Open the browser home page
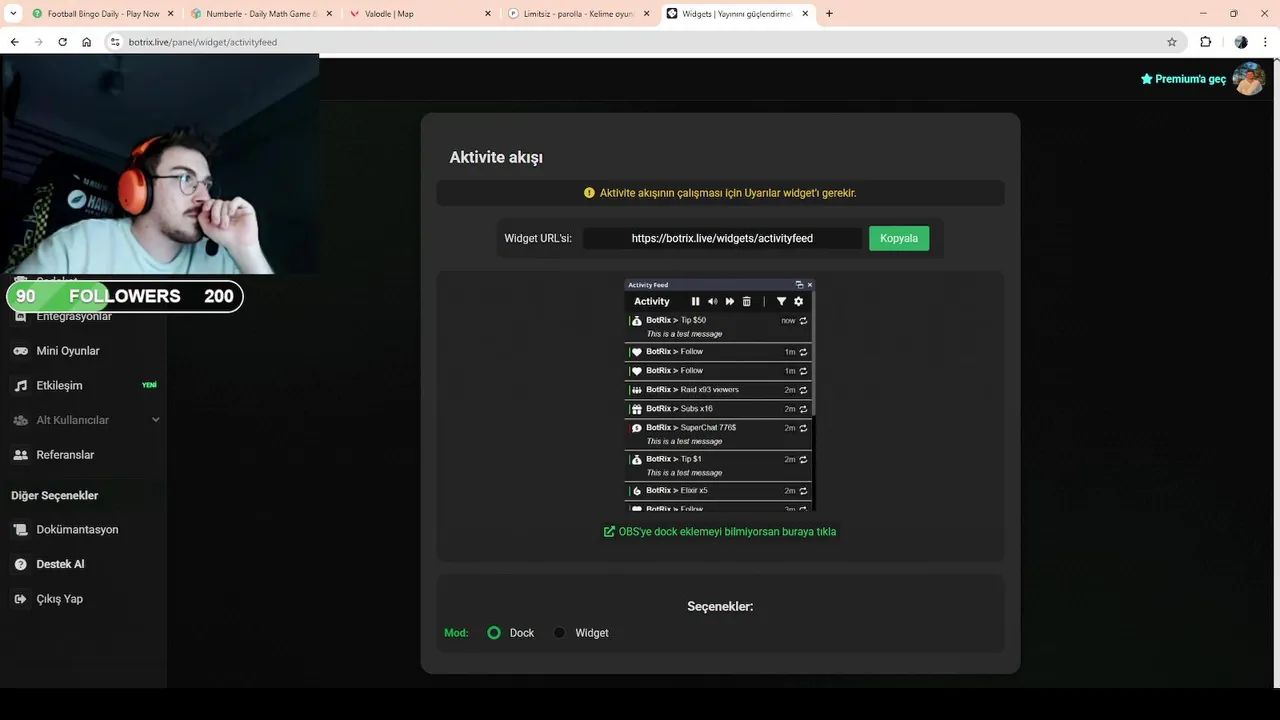 [87, 42]
